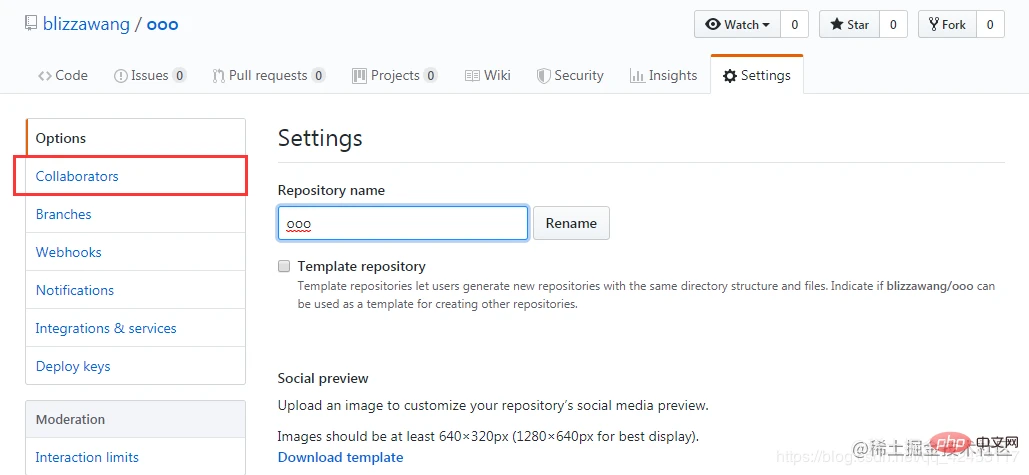The width and height of the screenshot is (1029, 475).
Task: Click the repository book icon beside blizzawang
Action: (31, 25)
